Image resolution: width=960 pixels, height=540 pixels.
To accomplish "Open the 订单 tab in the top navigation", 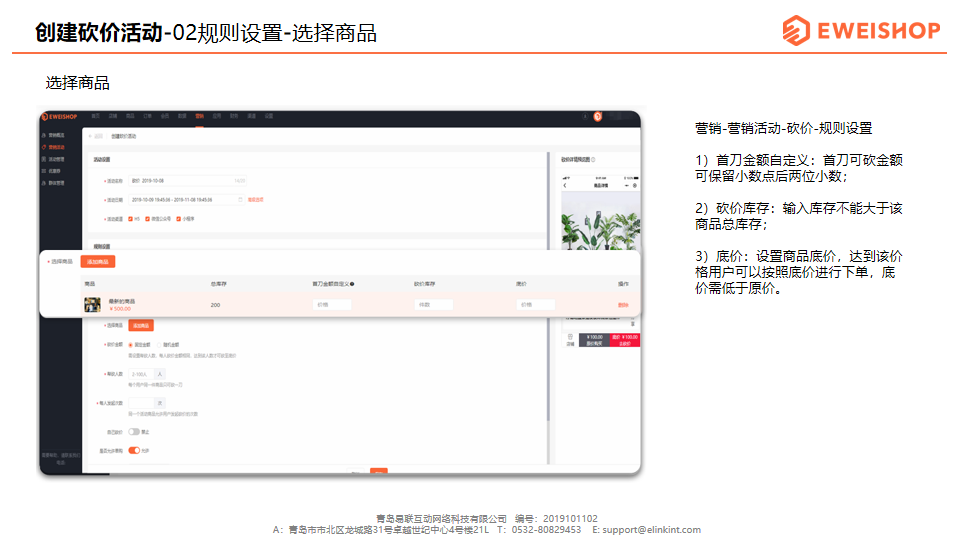I will [148, 116].
